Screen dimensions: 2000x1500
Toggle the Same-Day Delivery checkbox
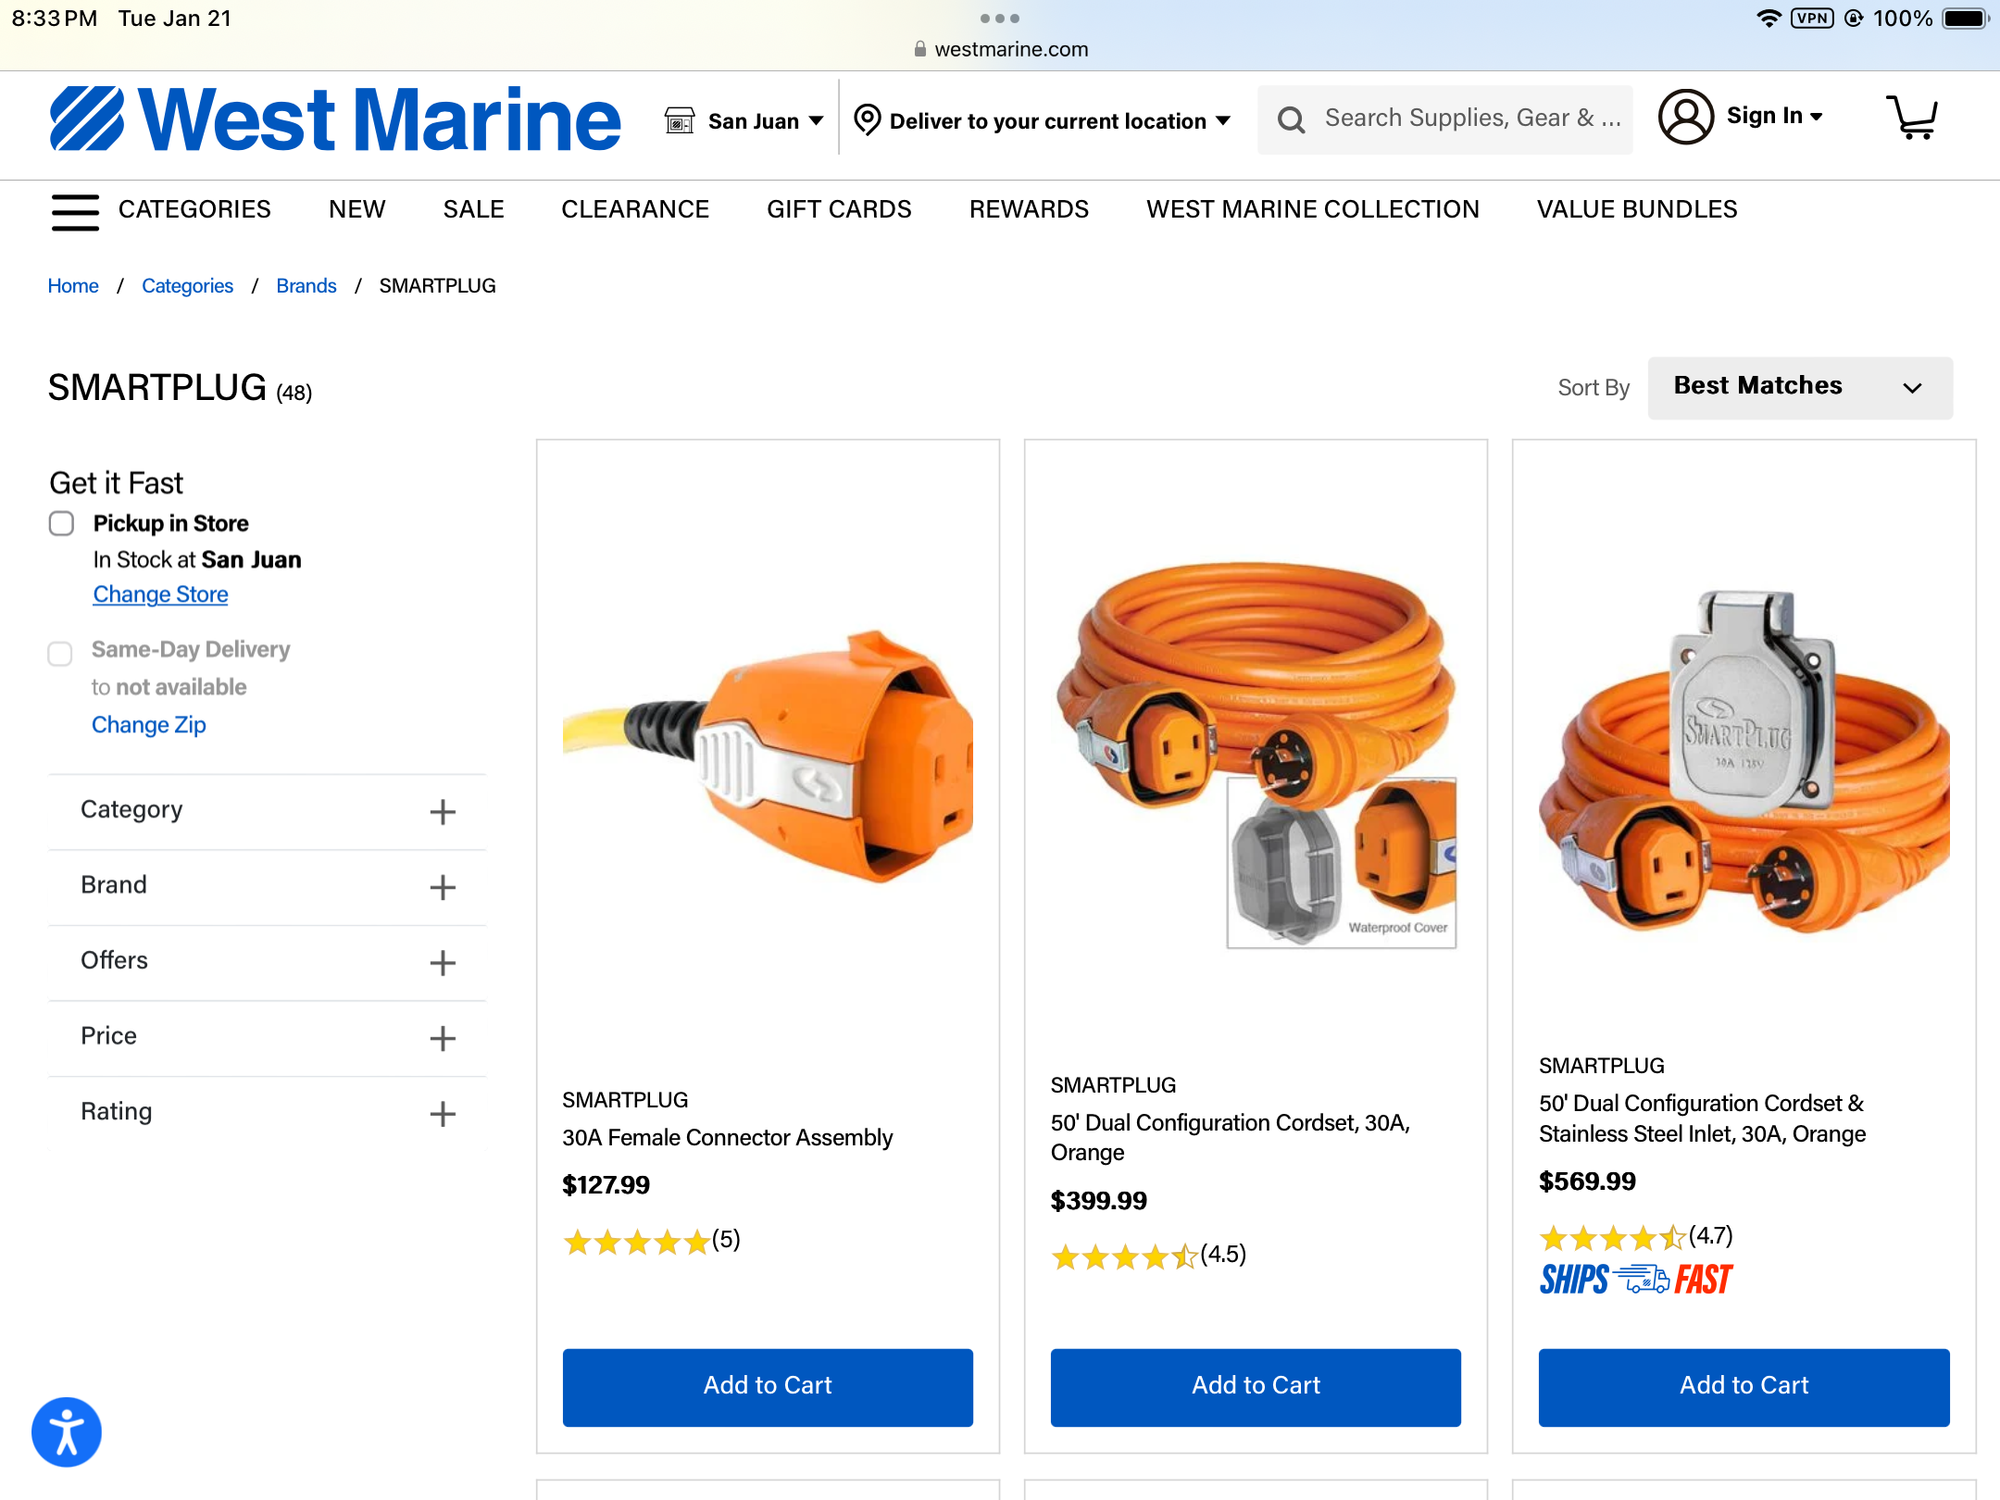coord(60,653)
